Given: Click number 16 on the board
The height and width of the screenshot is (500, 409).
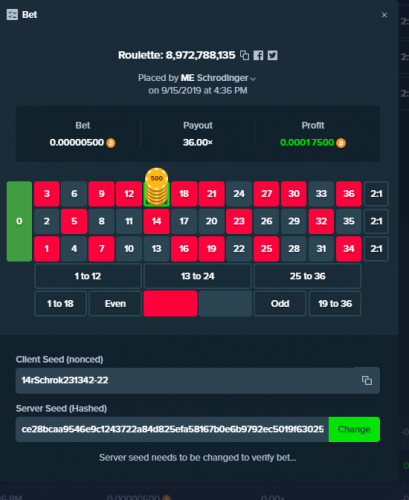Looking at the screenshot, I should [184, 249].
